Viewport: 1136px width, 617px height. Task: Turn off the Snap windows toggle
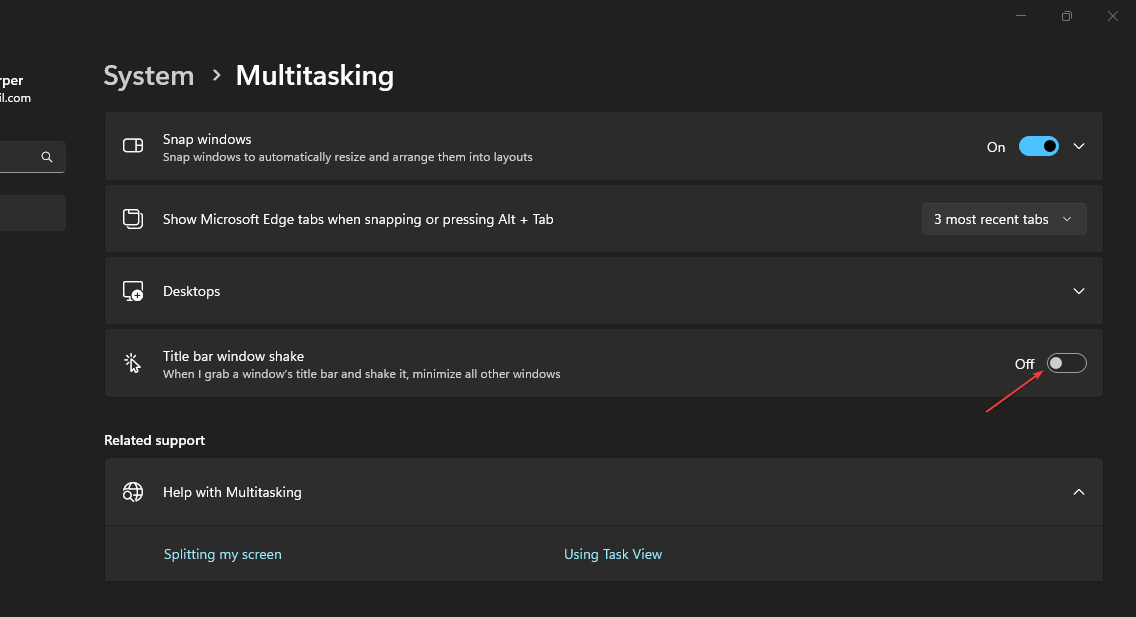click(x=1039, y=146)
